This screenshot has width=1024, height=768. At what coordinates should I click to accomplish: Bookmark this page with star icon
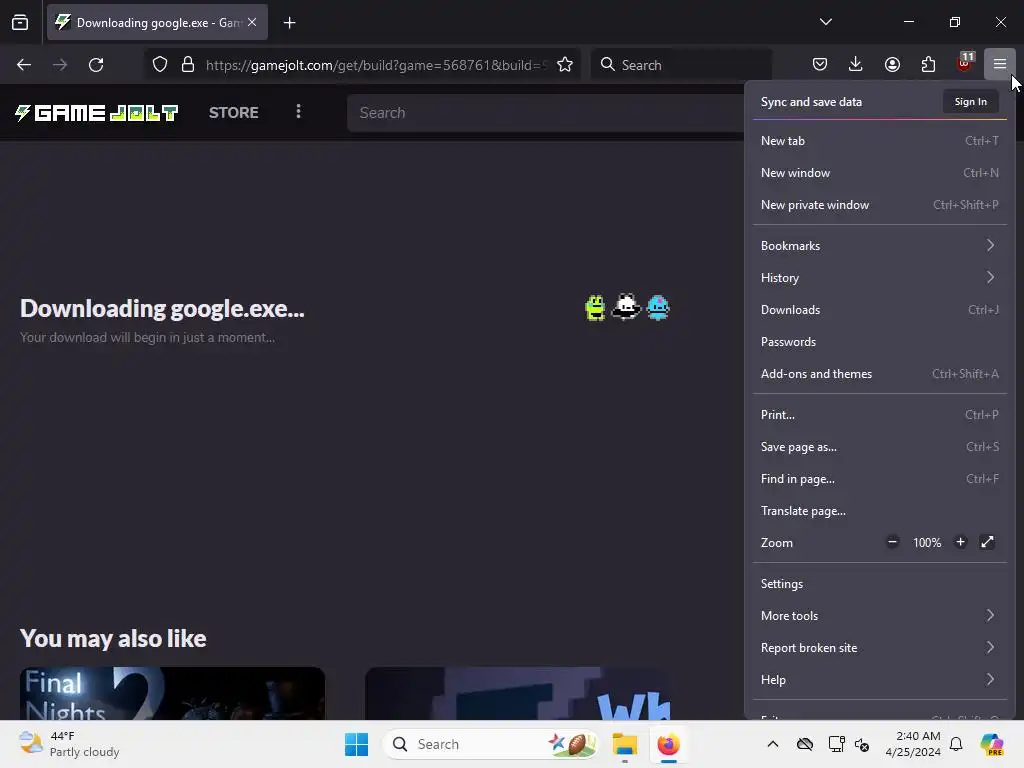(x=565, y=64)
